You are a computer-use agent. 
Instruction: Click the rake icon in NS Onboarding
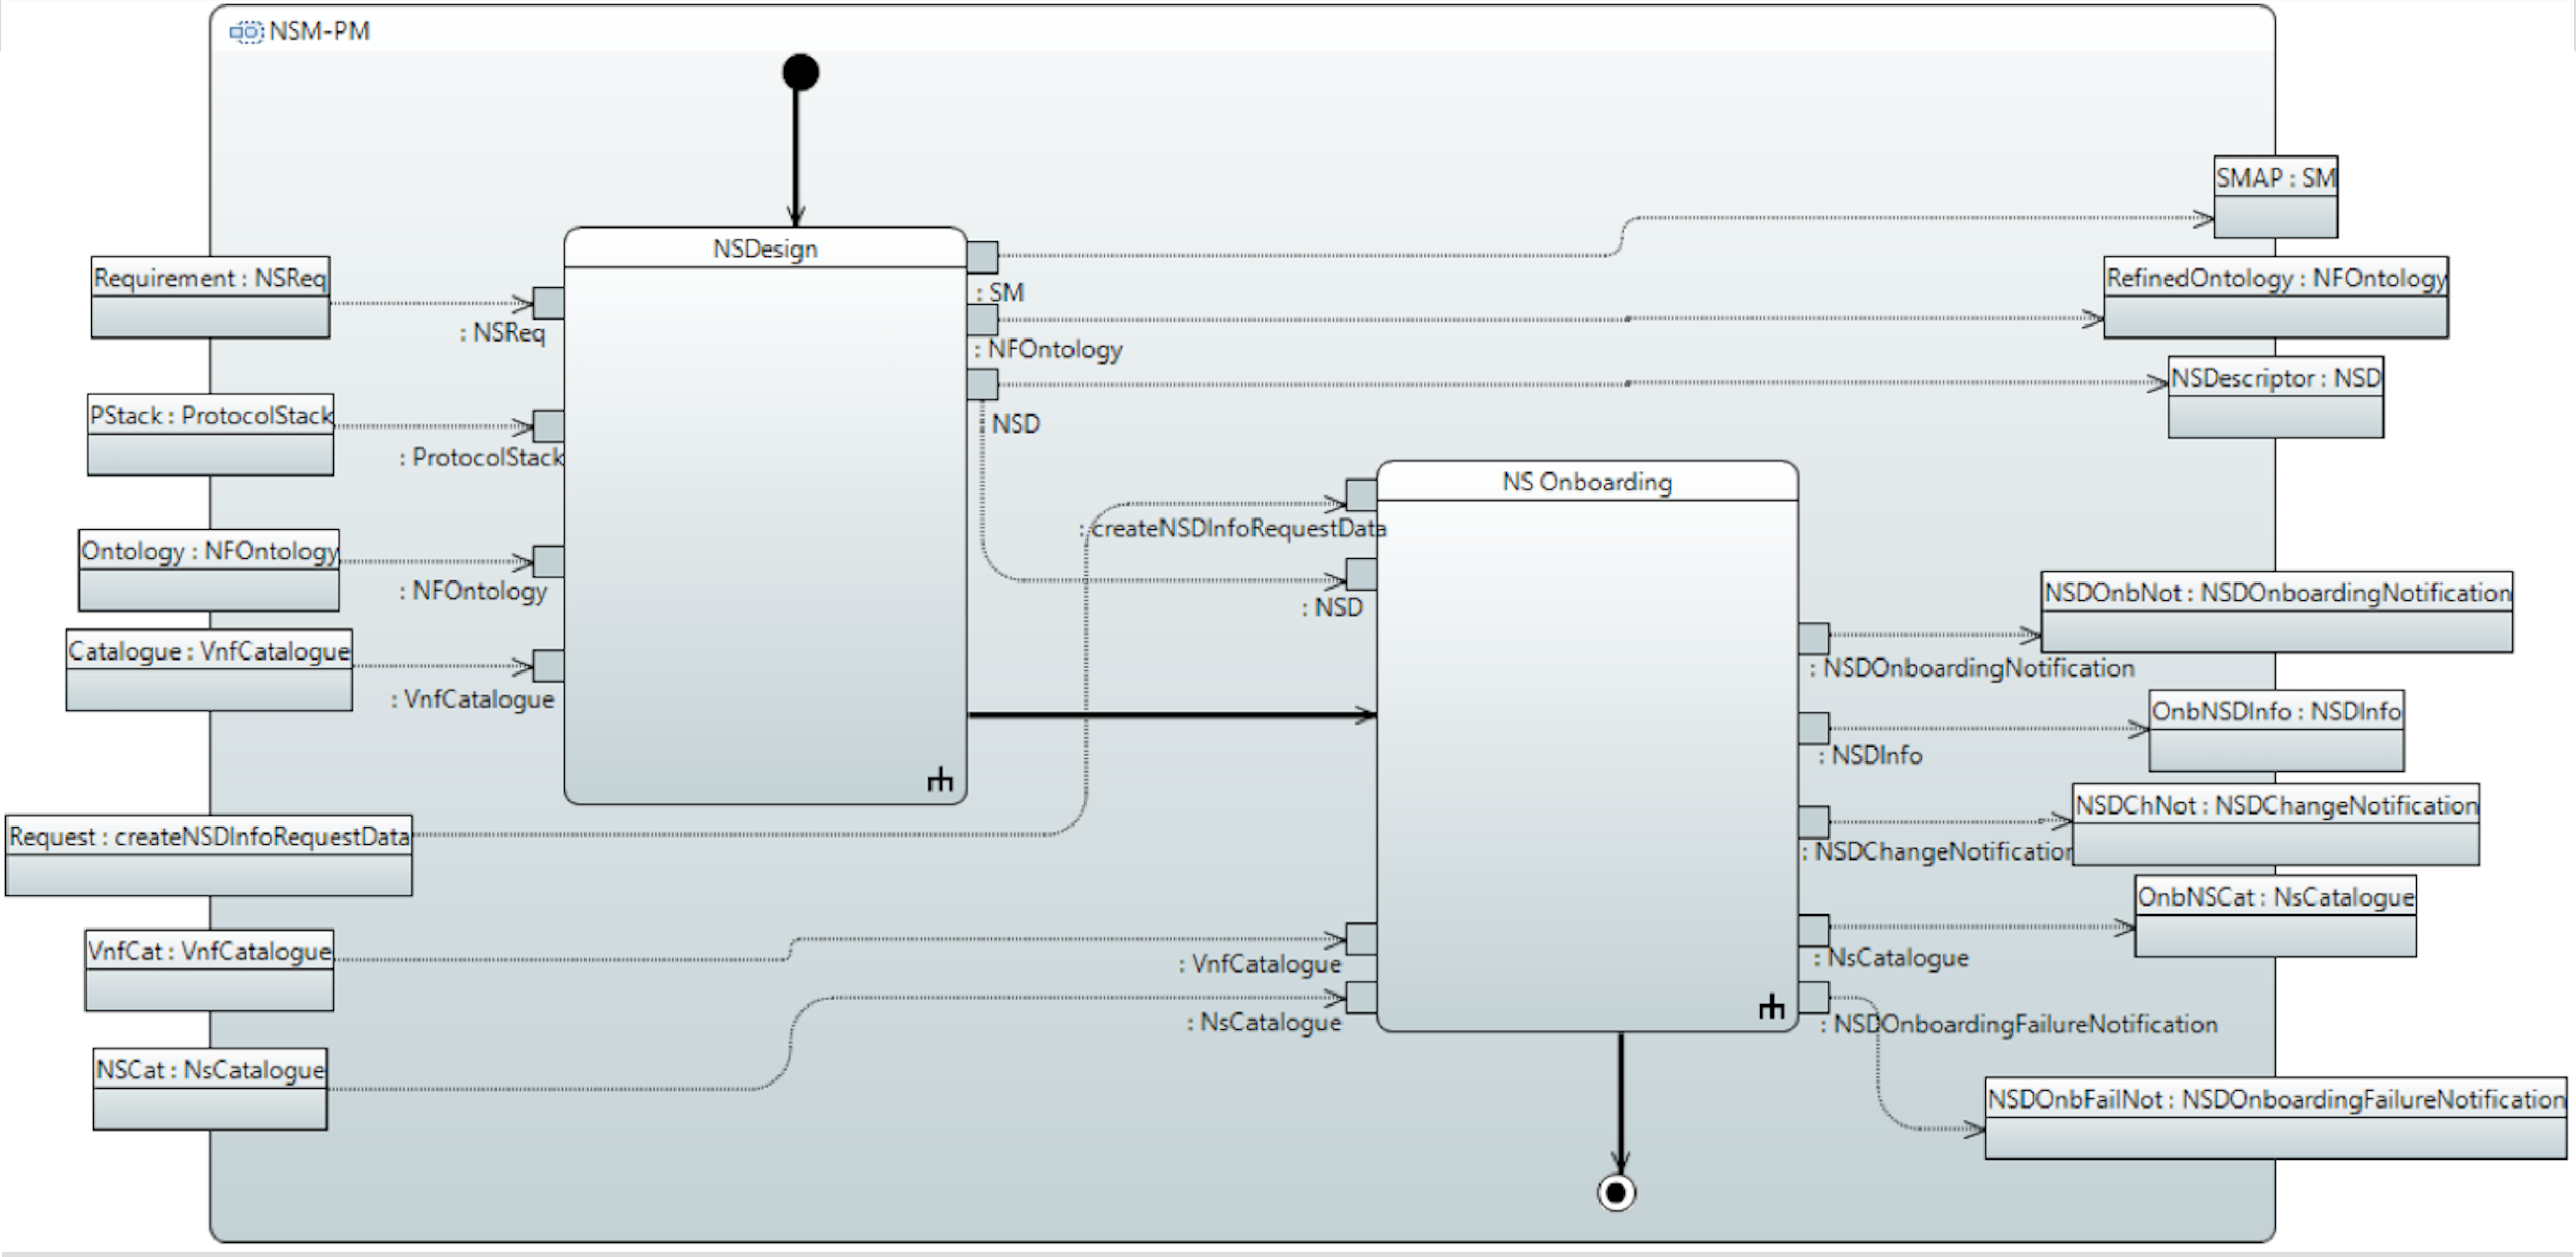click(x=1771, y=1006)
